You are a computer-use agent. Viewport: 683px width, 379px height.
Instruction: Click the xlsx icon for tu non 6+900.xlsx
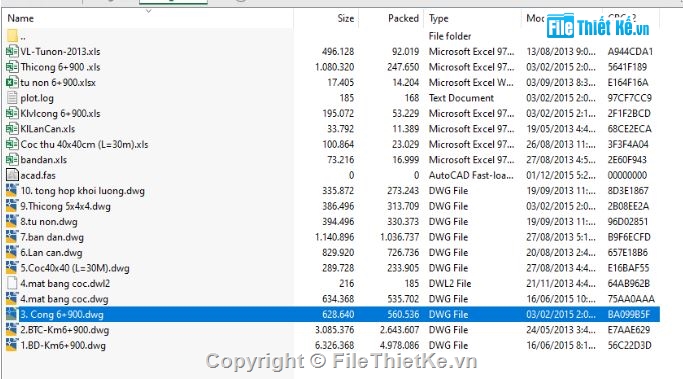[x=12, y=82]
